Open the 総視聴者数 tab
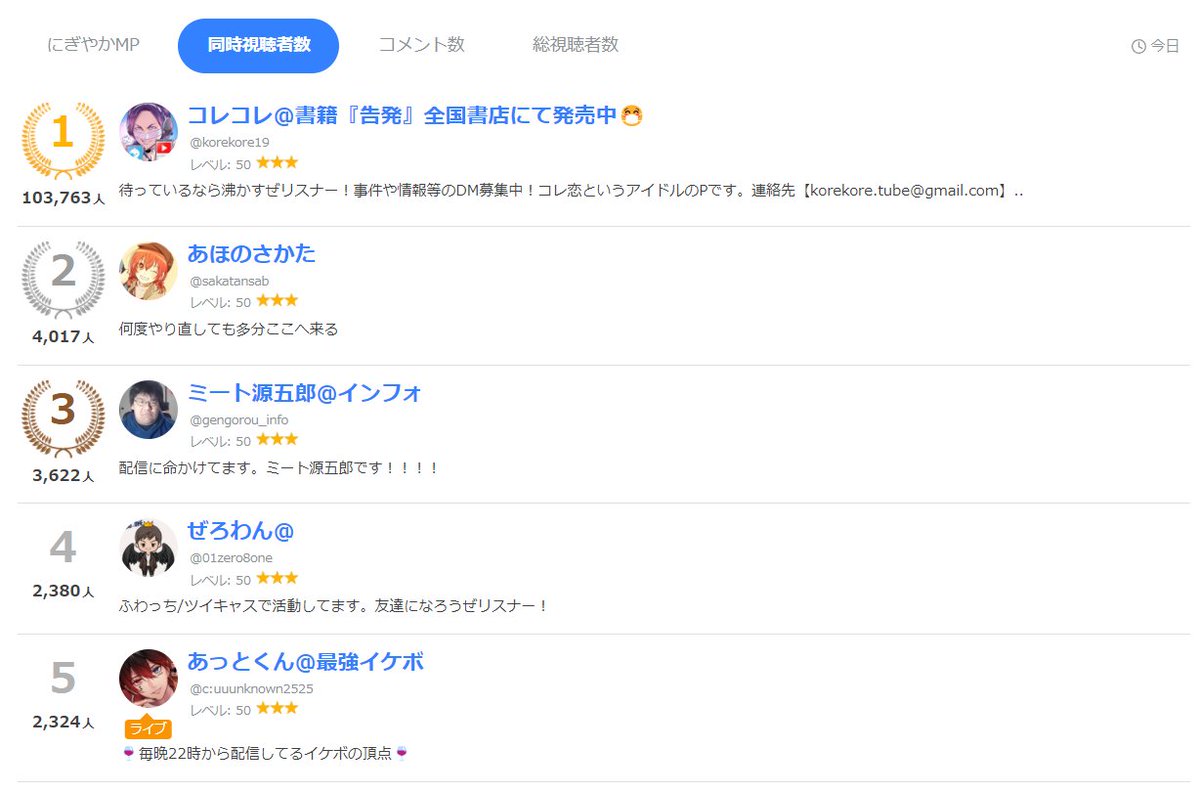The height and width of the screenshot is (792, 1200). click(576, 45)
